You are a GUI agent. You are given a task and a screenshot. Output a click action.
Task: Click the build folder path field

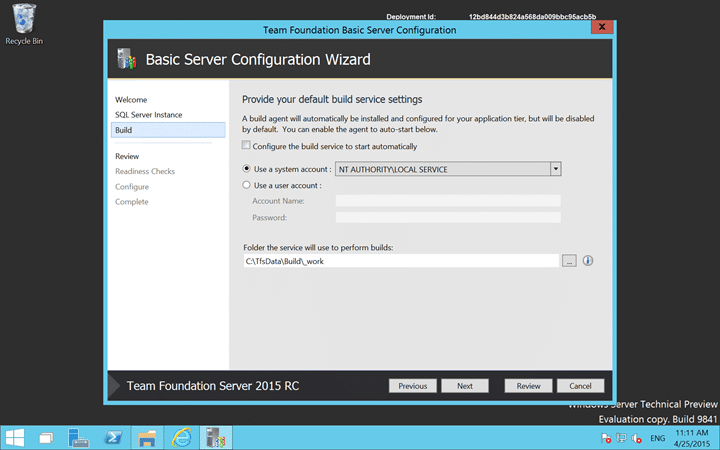401,261
